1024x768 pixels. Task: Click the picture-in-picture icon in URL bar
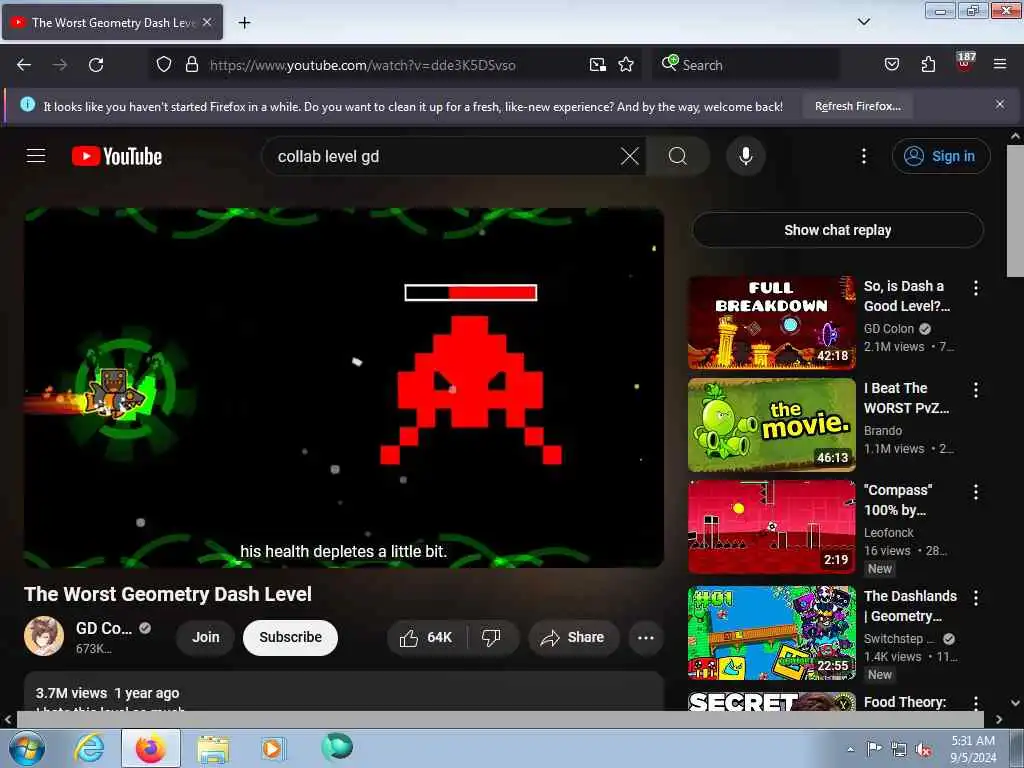point(597,65)
